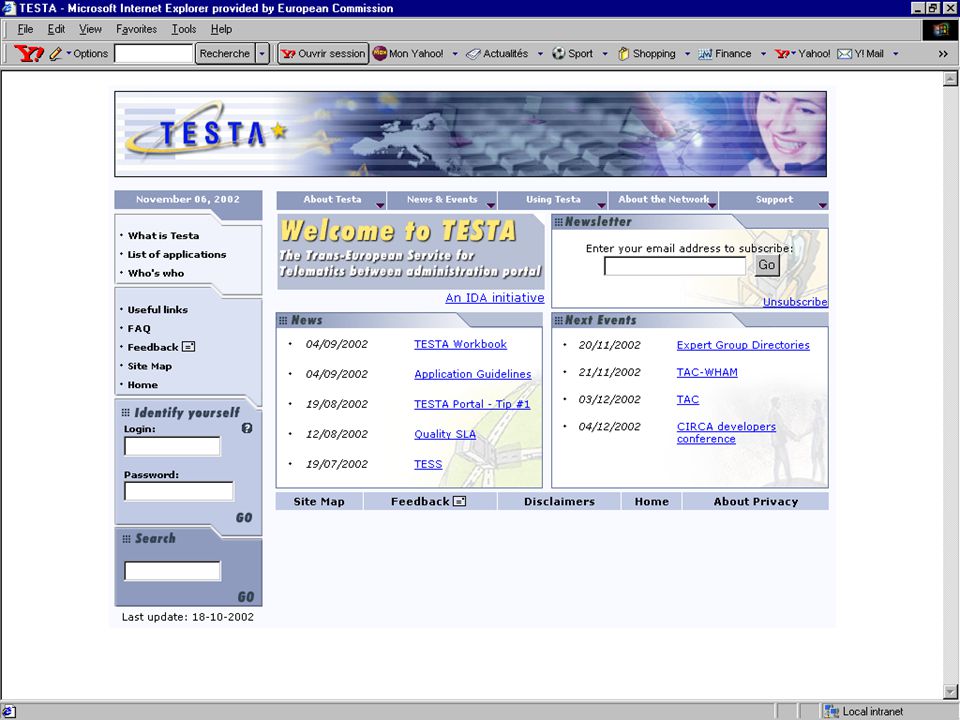Open the Expert Group Directories event link
Image resolution: width=960 pixels, height=720 pixels.
point(743,345)
